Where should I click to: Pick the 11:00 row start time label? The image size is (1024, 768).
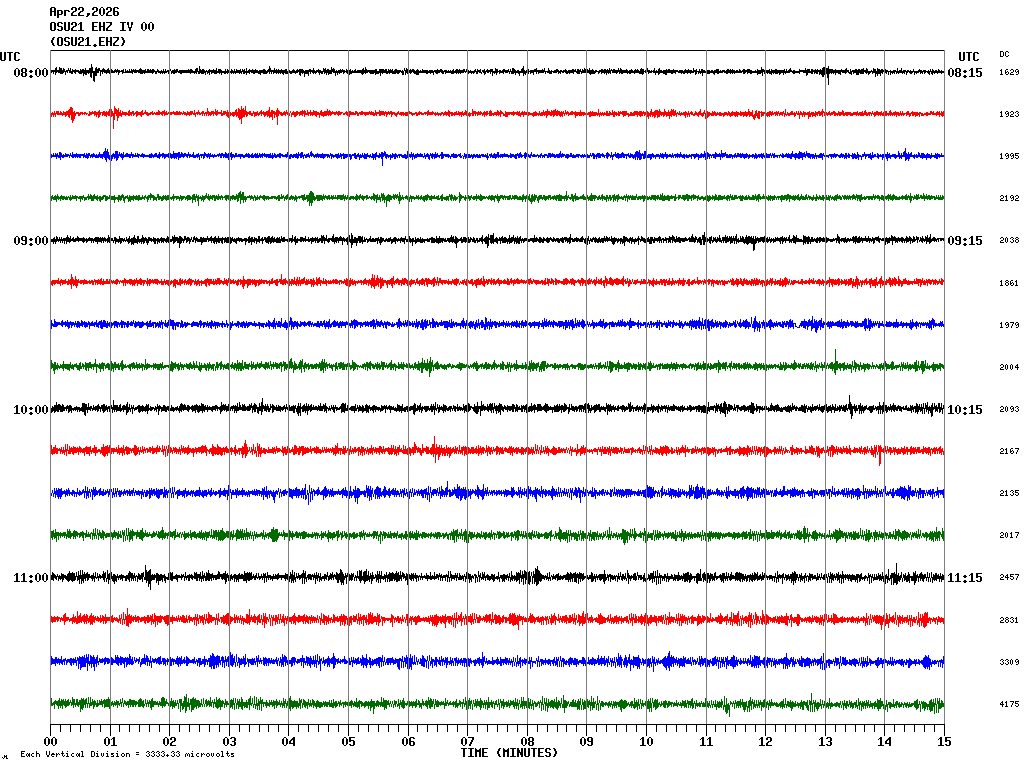(31, 578)
